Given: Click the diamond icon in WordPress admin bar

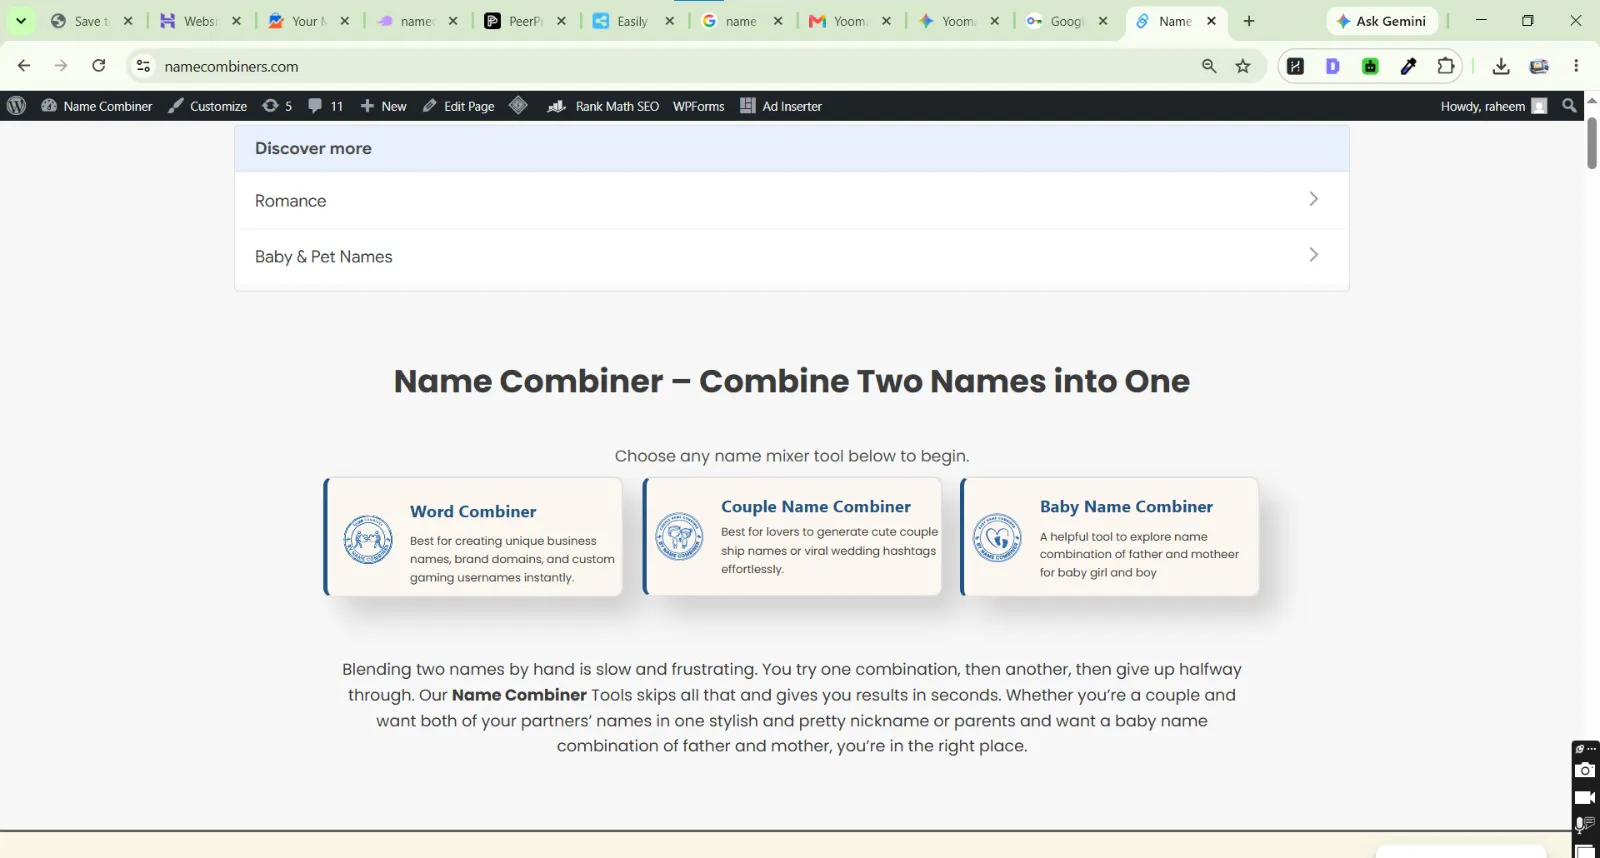Looking at the screenshot, I should click(x=518, y=105).
